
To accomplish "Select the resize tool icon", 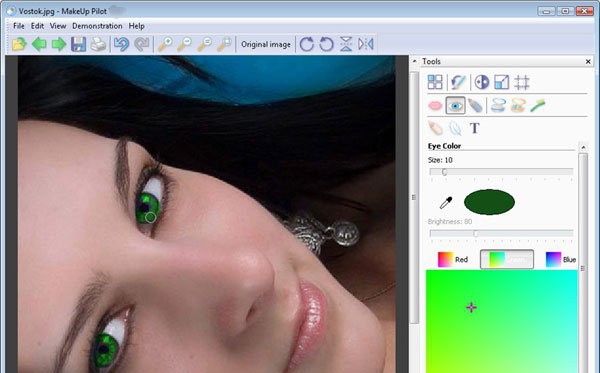I will [x=502, y=82].
